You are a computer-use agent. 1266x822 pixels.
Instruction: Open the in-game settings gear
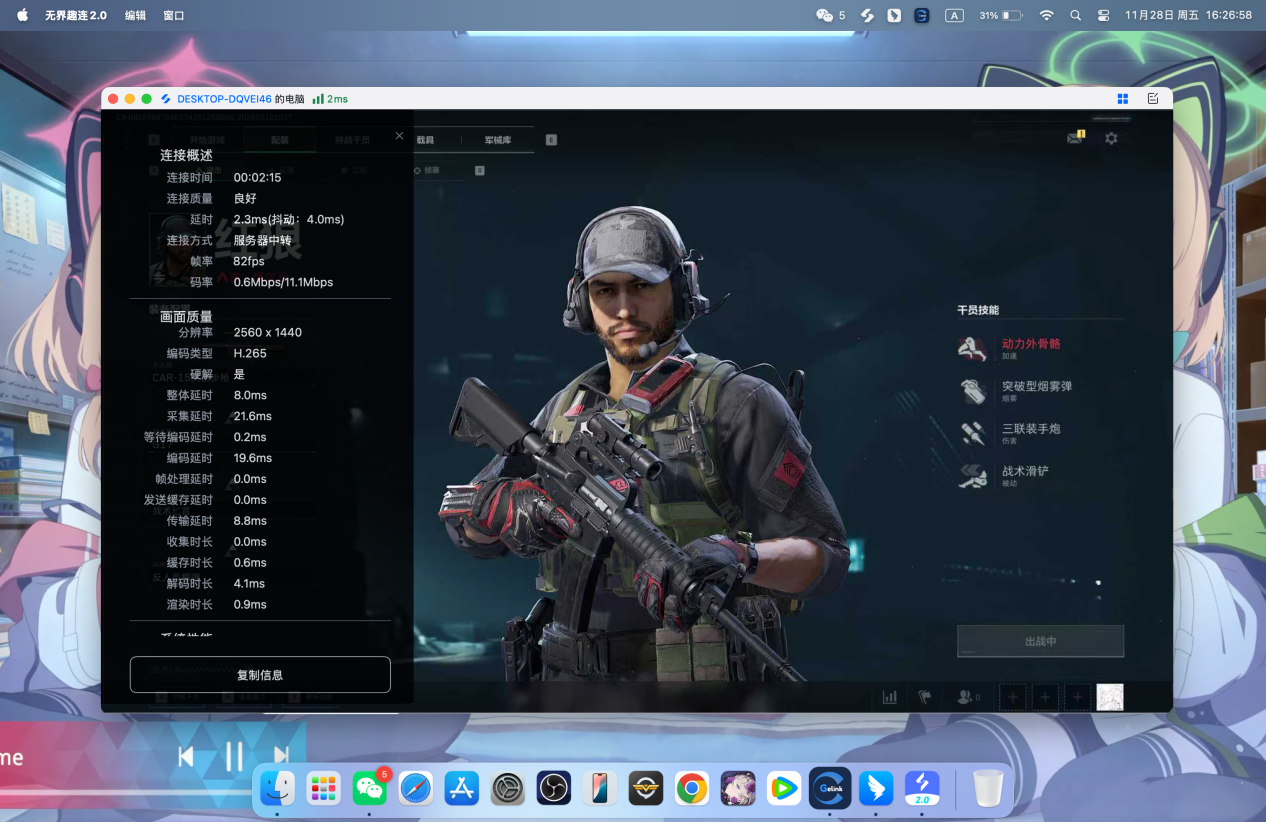[x=1111, y=139]
